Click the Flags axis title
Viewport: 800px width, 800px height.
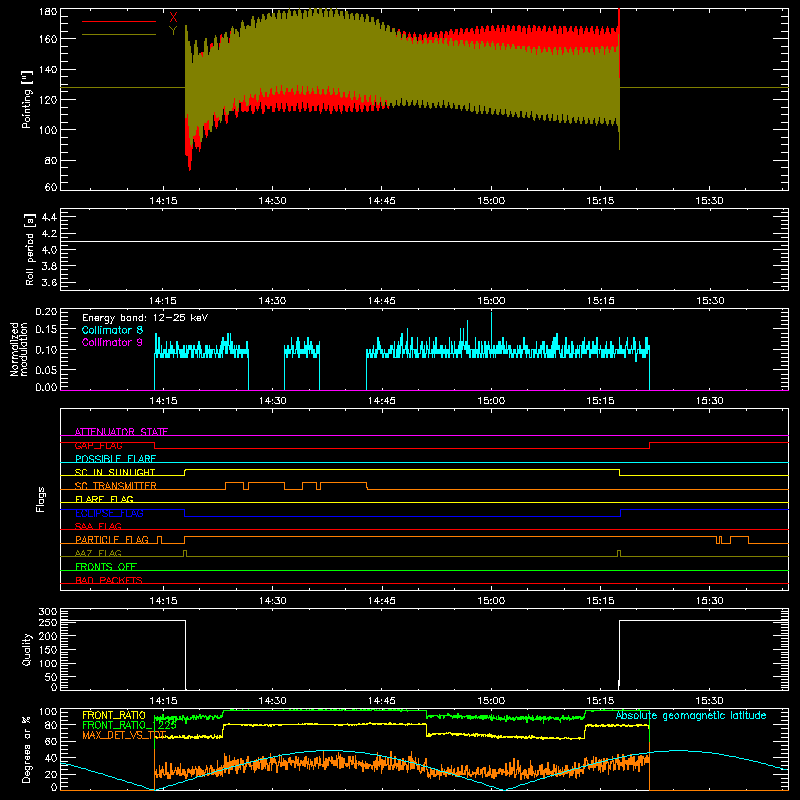41,499
